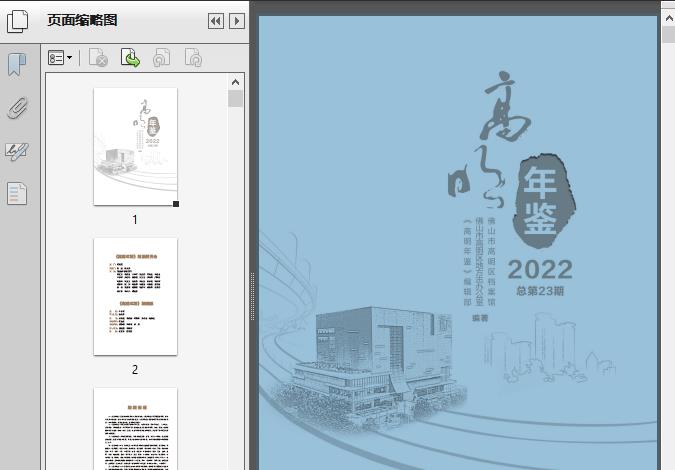Click the thumbnail panel scroll-up arrow
Image resolution: width=675 pixels, height=470 pixels.
[235, 82]
